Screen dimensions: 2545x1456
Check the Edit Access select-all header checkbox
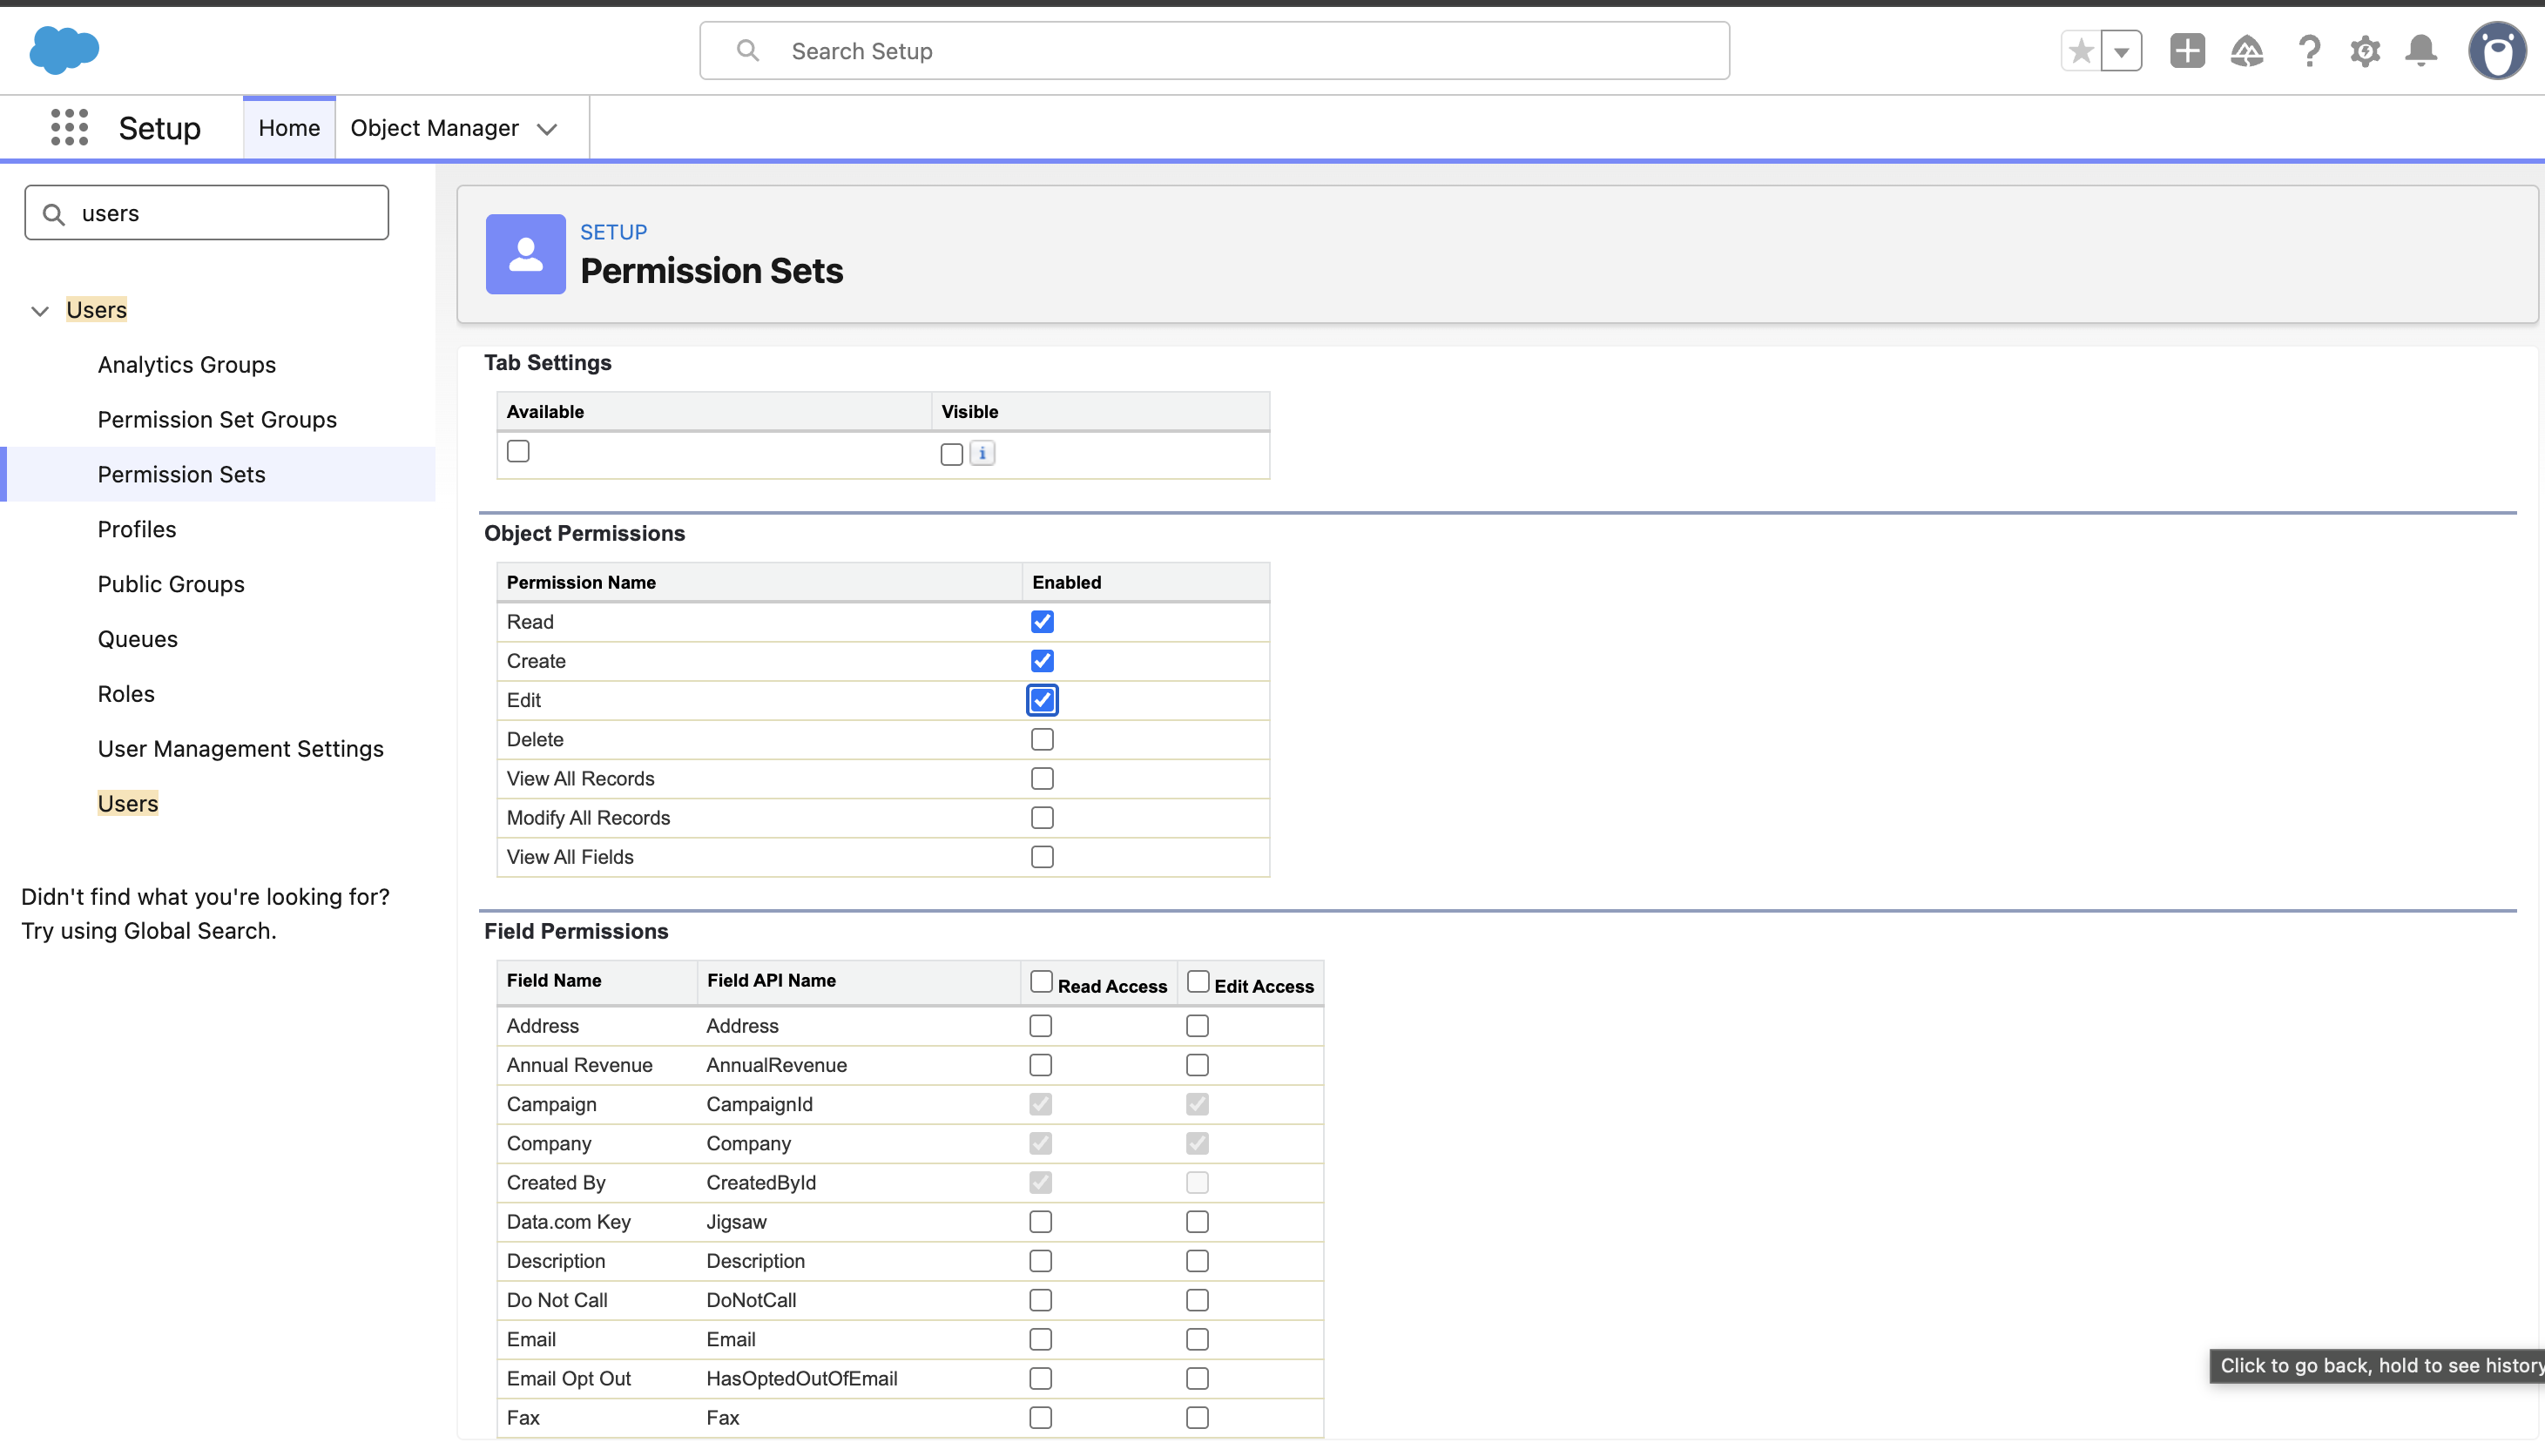tap(1198, 982)
